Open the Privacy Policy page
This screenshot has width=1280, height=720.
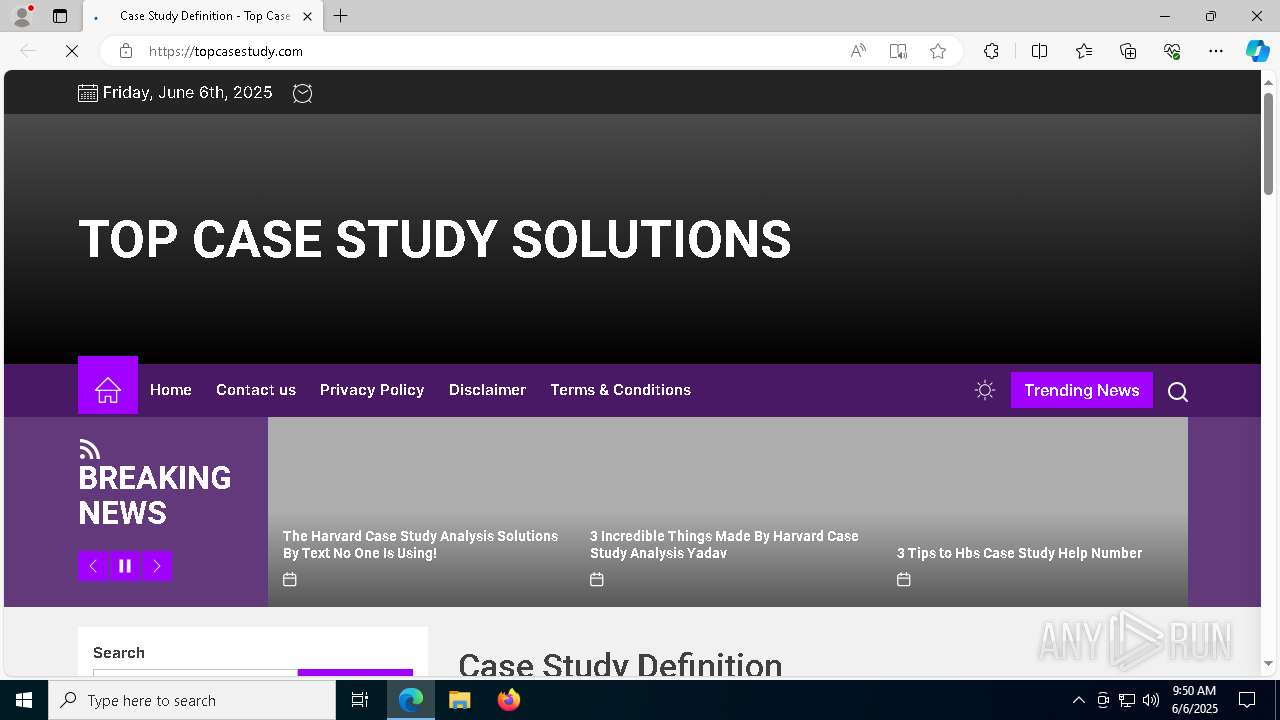coord(372,390)
